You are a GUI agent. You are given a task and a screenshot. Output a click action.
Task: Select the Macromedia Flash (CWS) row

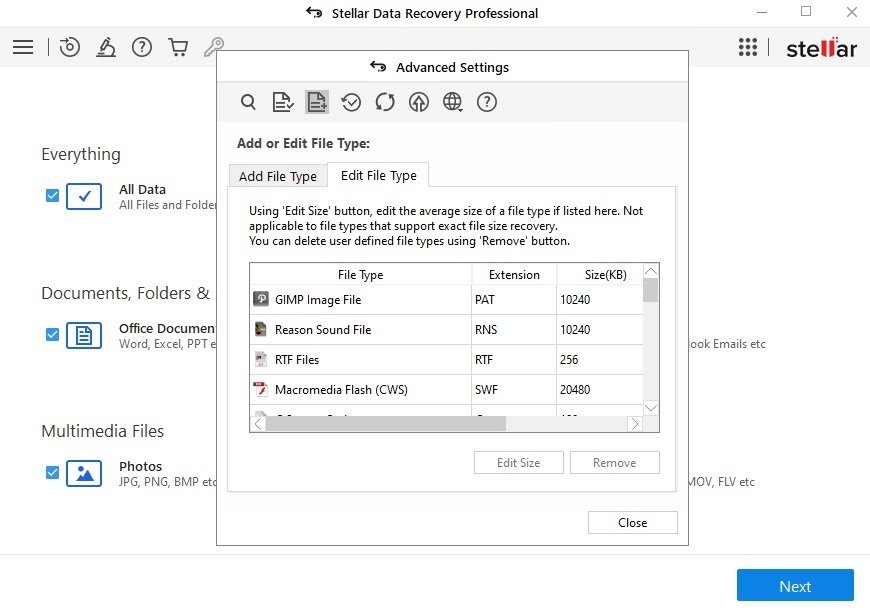(447, 390)
